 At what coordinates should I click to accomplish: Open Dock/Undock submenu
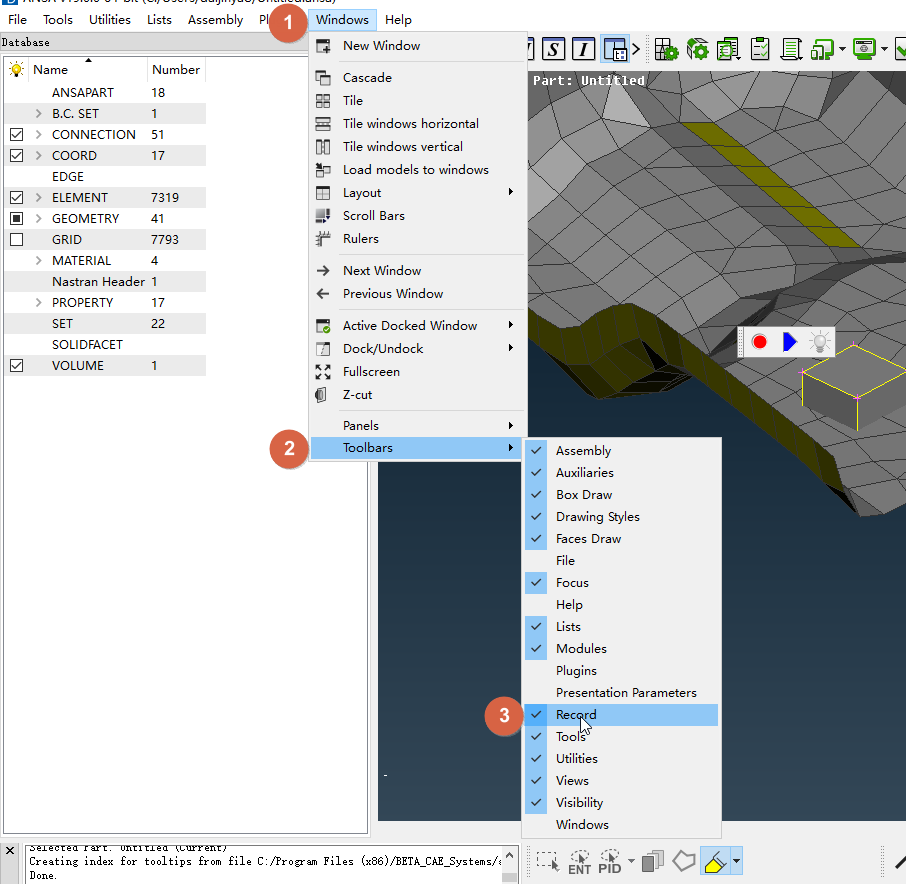[x=418, y=349]
